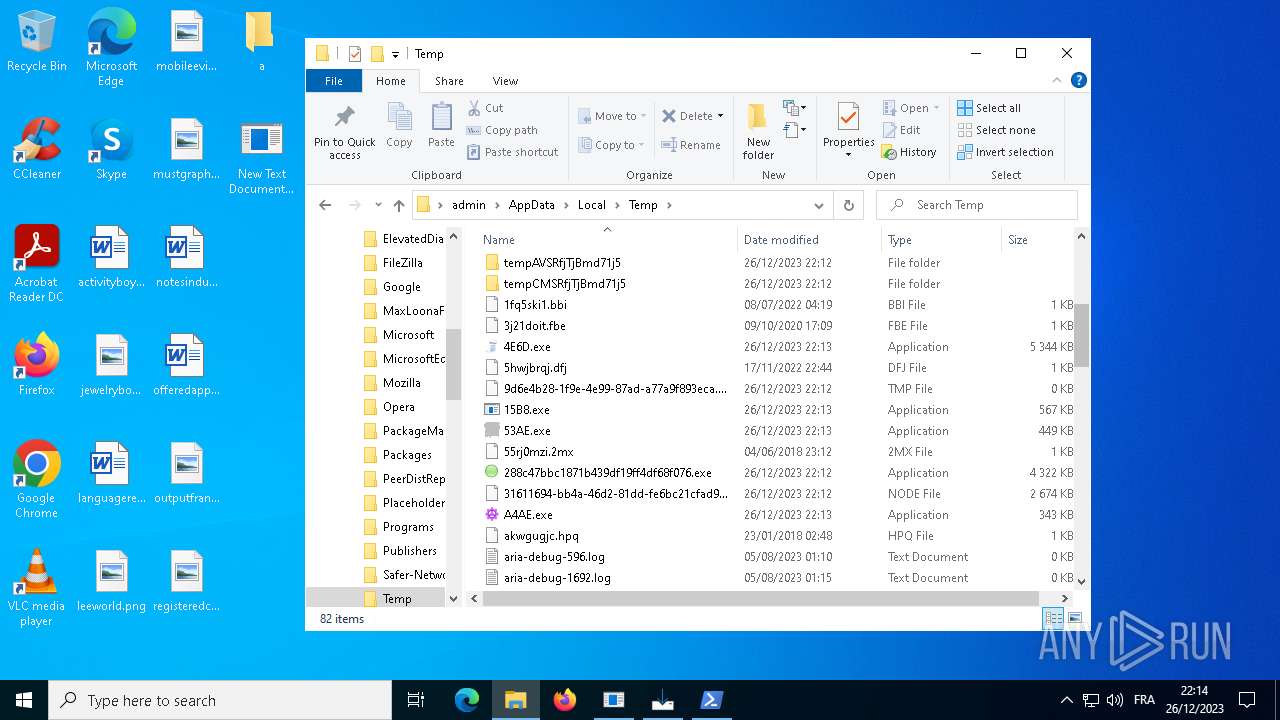Select the A4AE.exe file
Screen dimensions: 1280x720
pos(528,515)
